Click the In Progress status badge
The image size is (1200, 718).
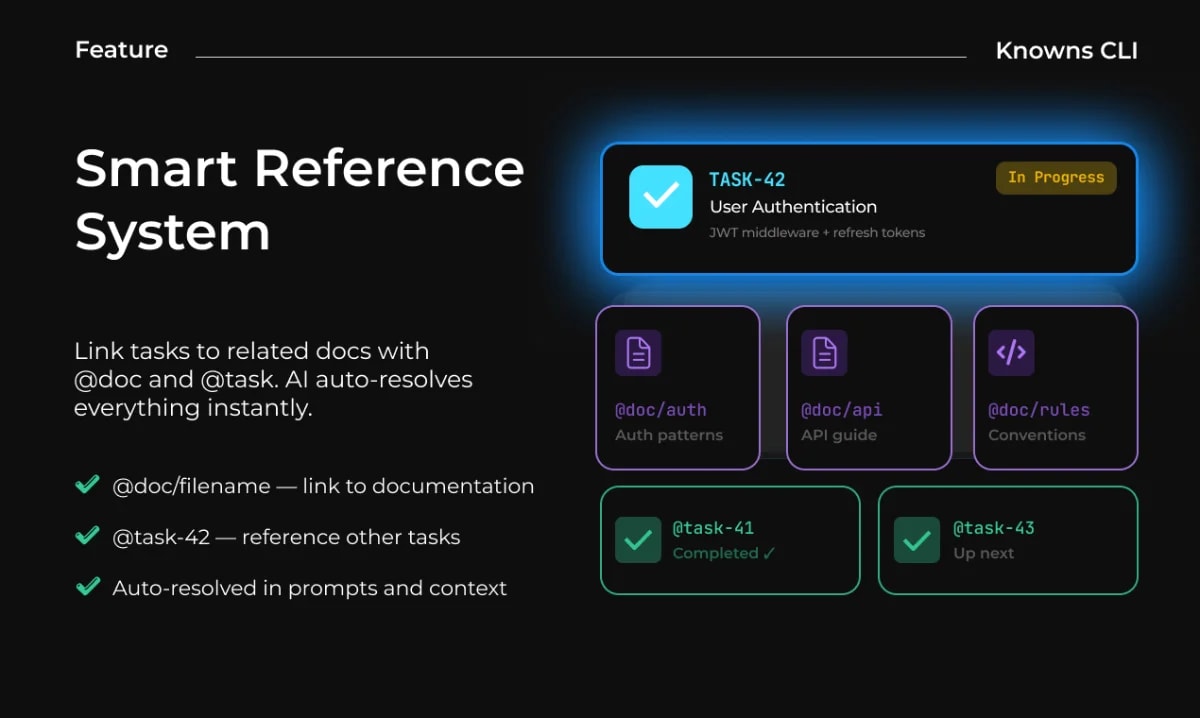(1056, 177)
